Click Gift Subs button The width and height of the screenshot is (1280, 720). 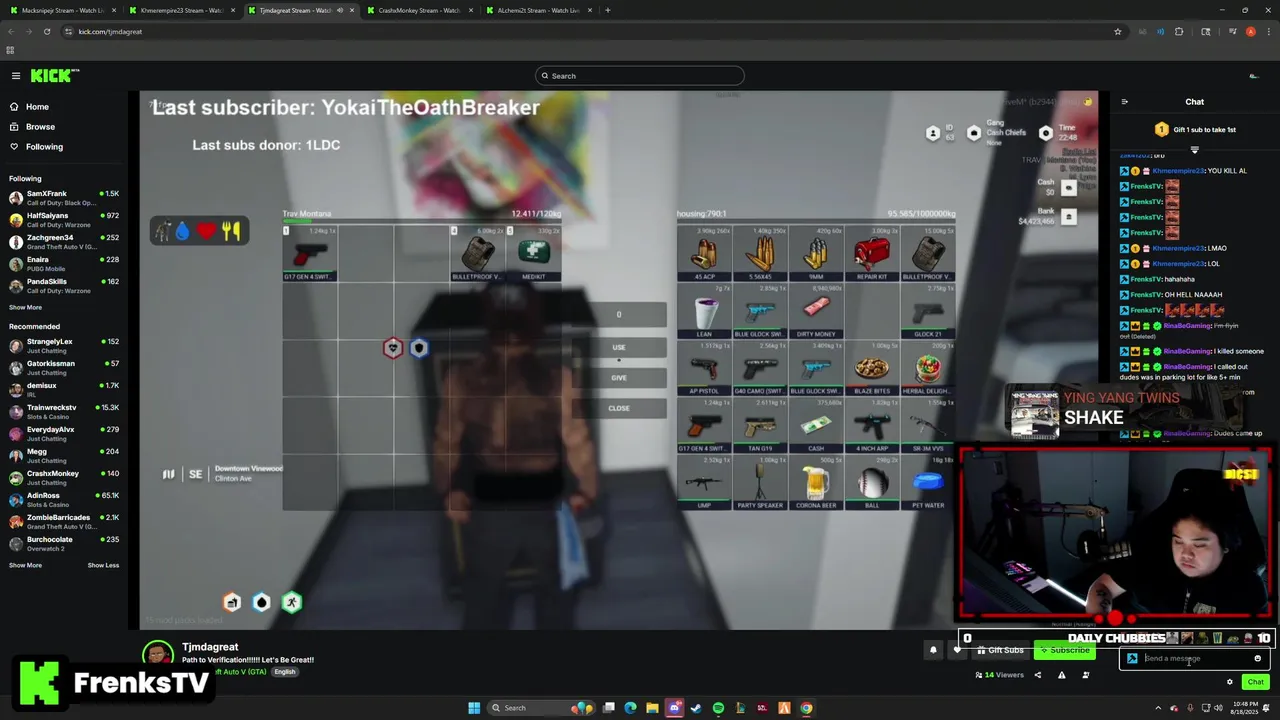[x=1000, y=650]
